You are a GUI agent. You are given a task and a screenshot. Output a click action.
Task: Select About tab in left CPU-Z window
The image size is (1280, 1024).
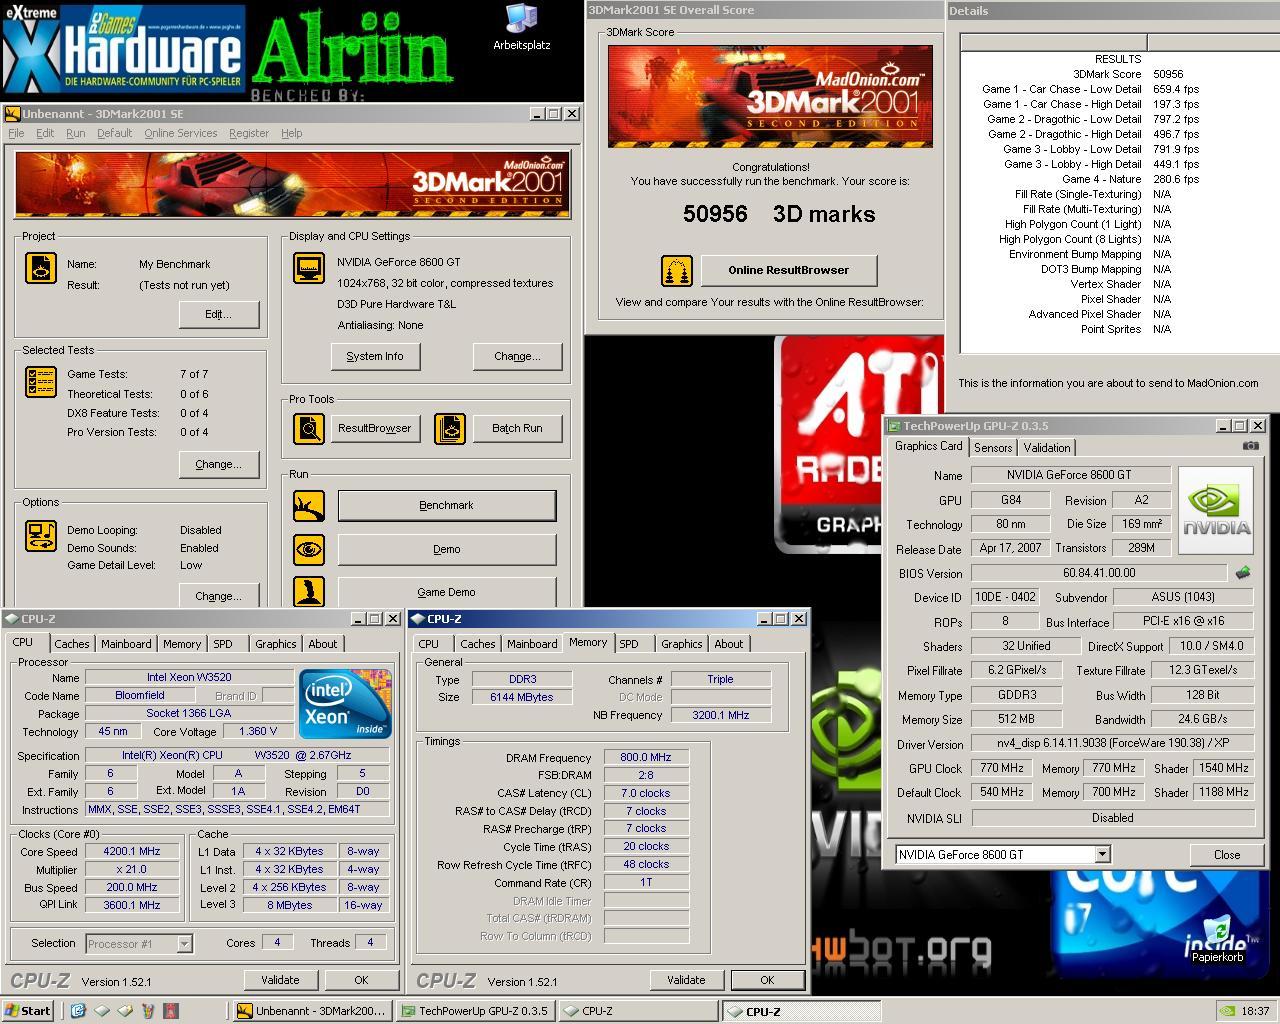coord(322,644)
